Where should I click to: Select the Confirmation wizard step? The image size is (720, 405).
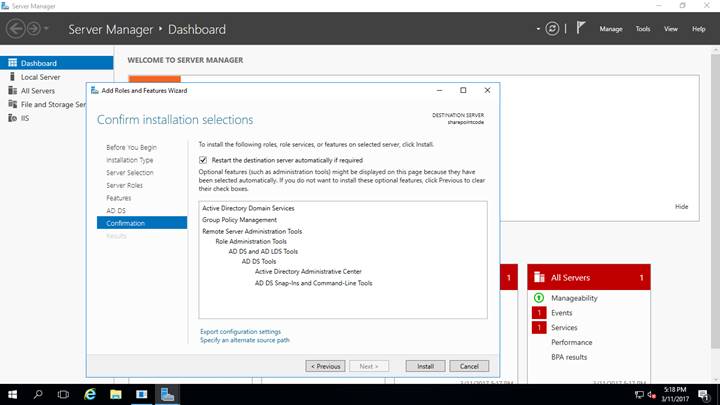point(142,223)
